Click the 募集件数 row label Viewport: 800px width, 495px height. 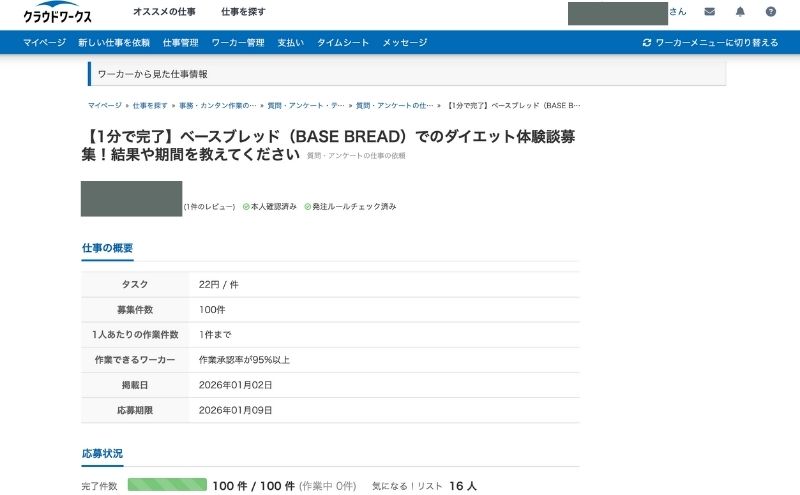tap(135, 310)
